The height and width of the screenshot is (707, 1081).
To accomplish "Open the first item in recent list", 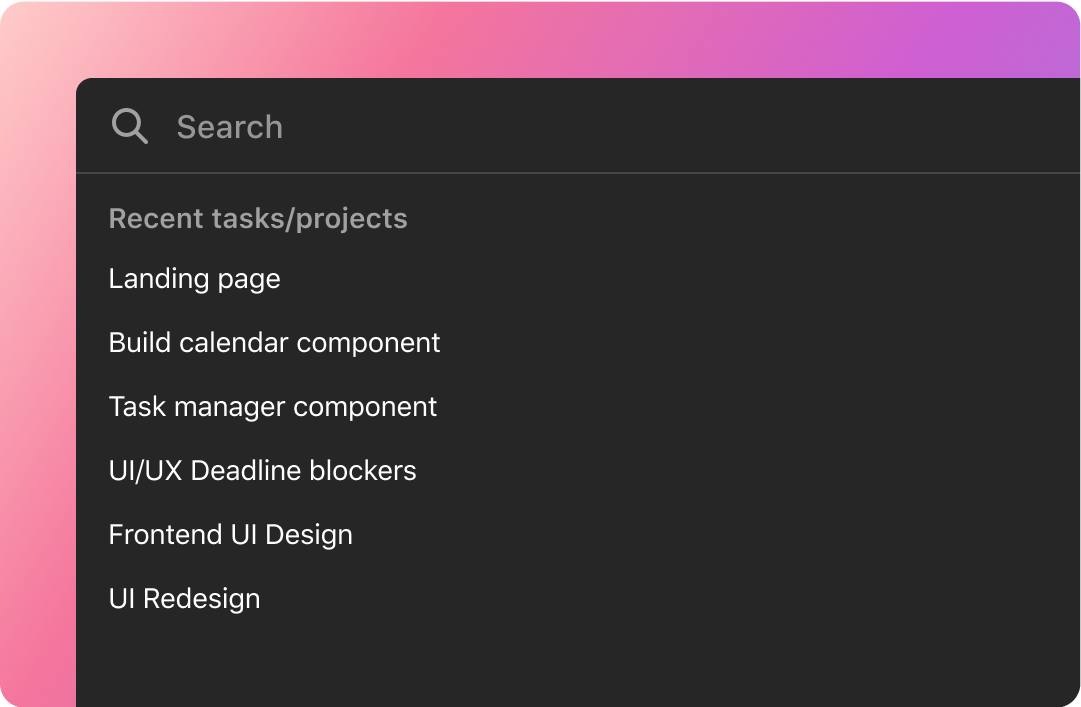I will point(194,279).
